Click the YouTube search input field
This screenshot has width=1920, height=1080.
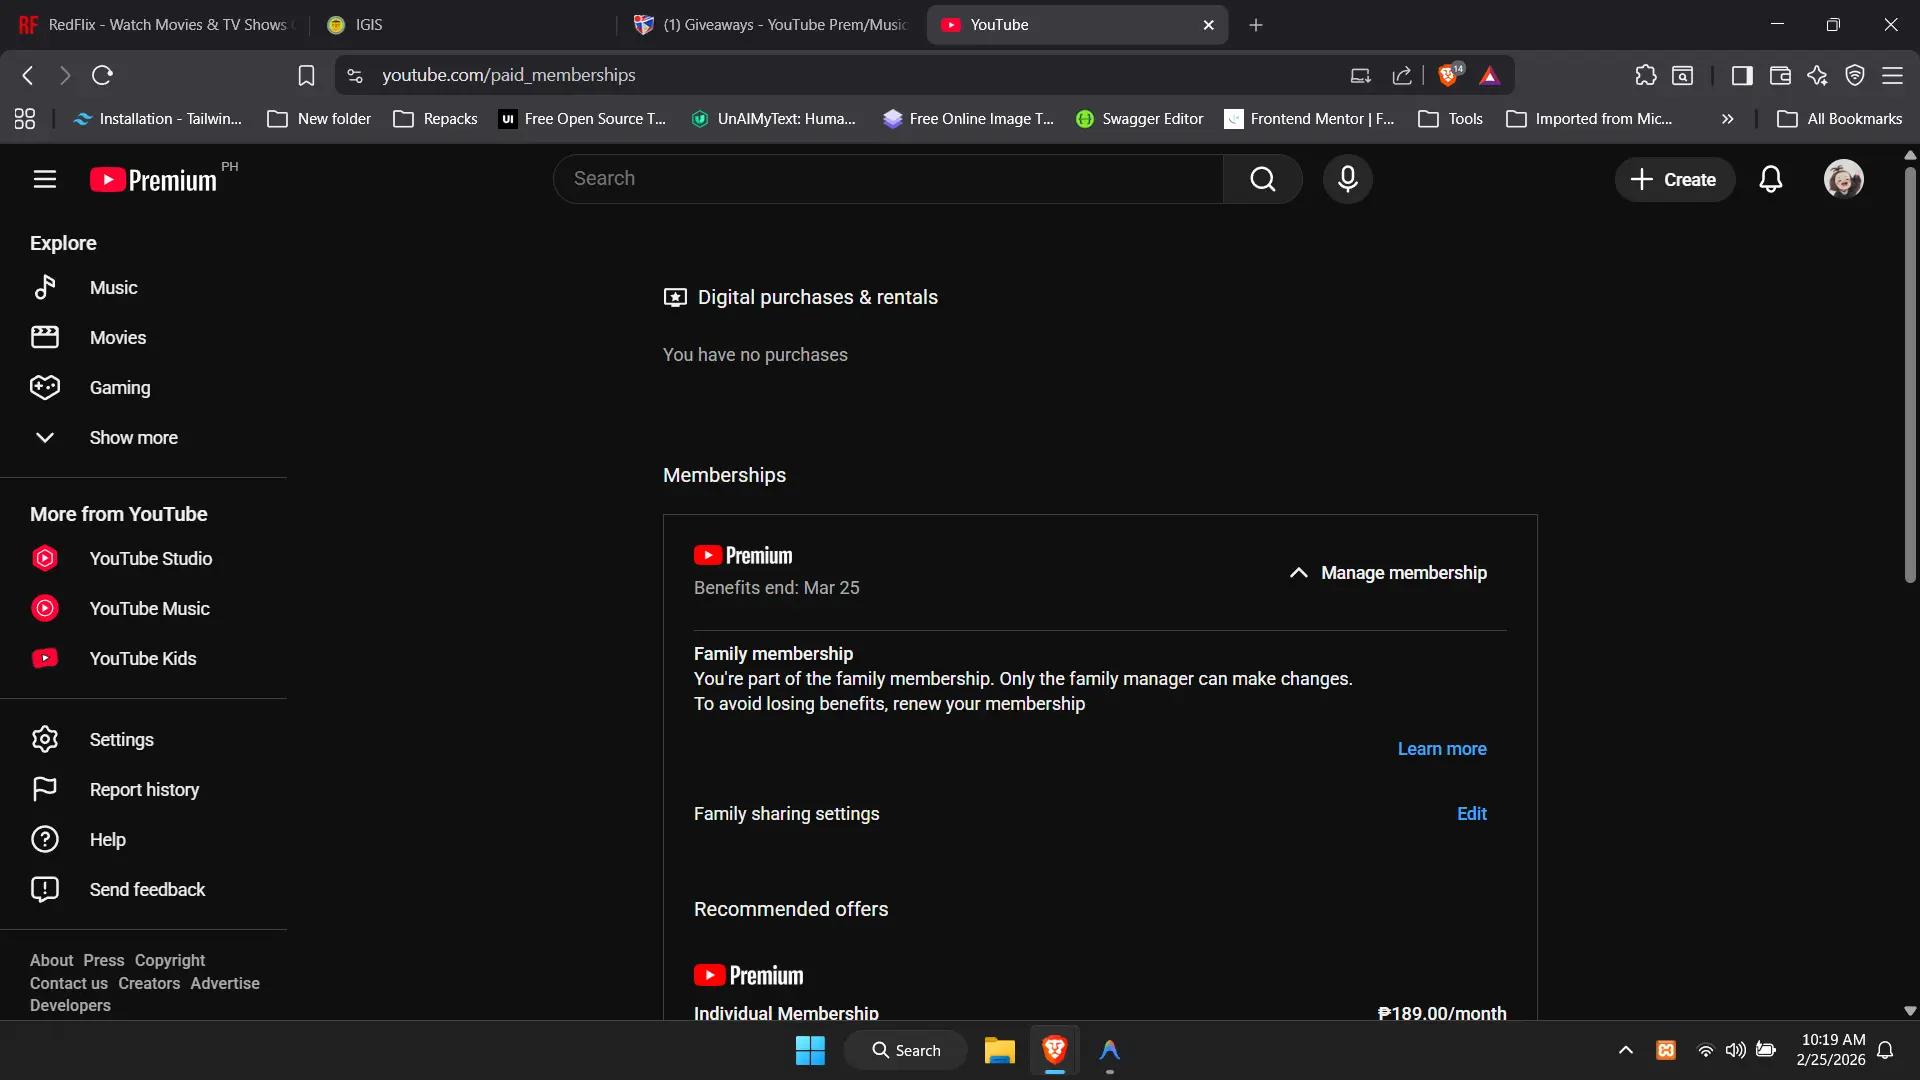[x=888, y=179]
